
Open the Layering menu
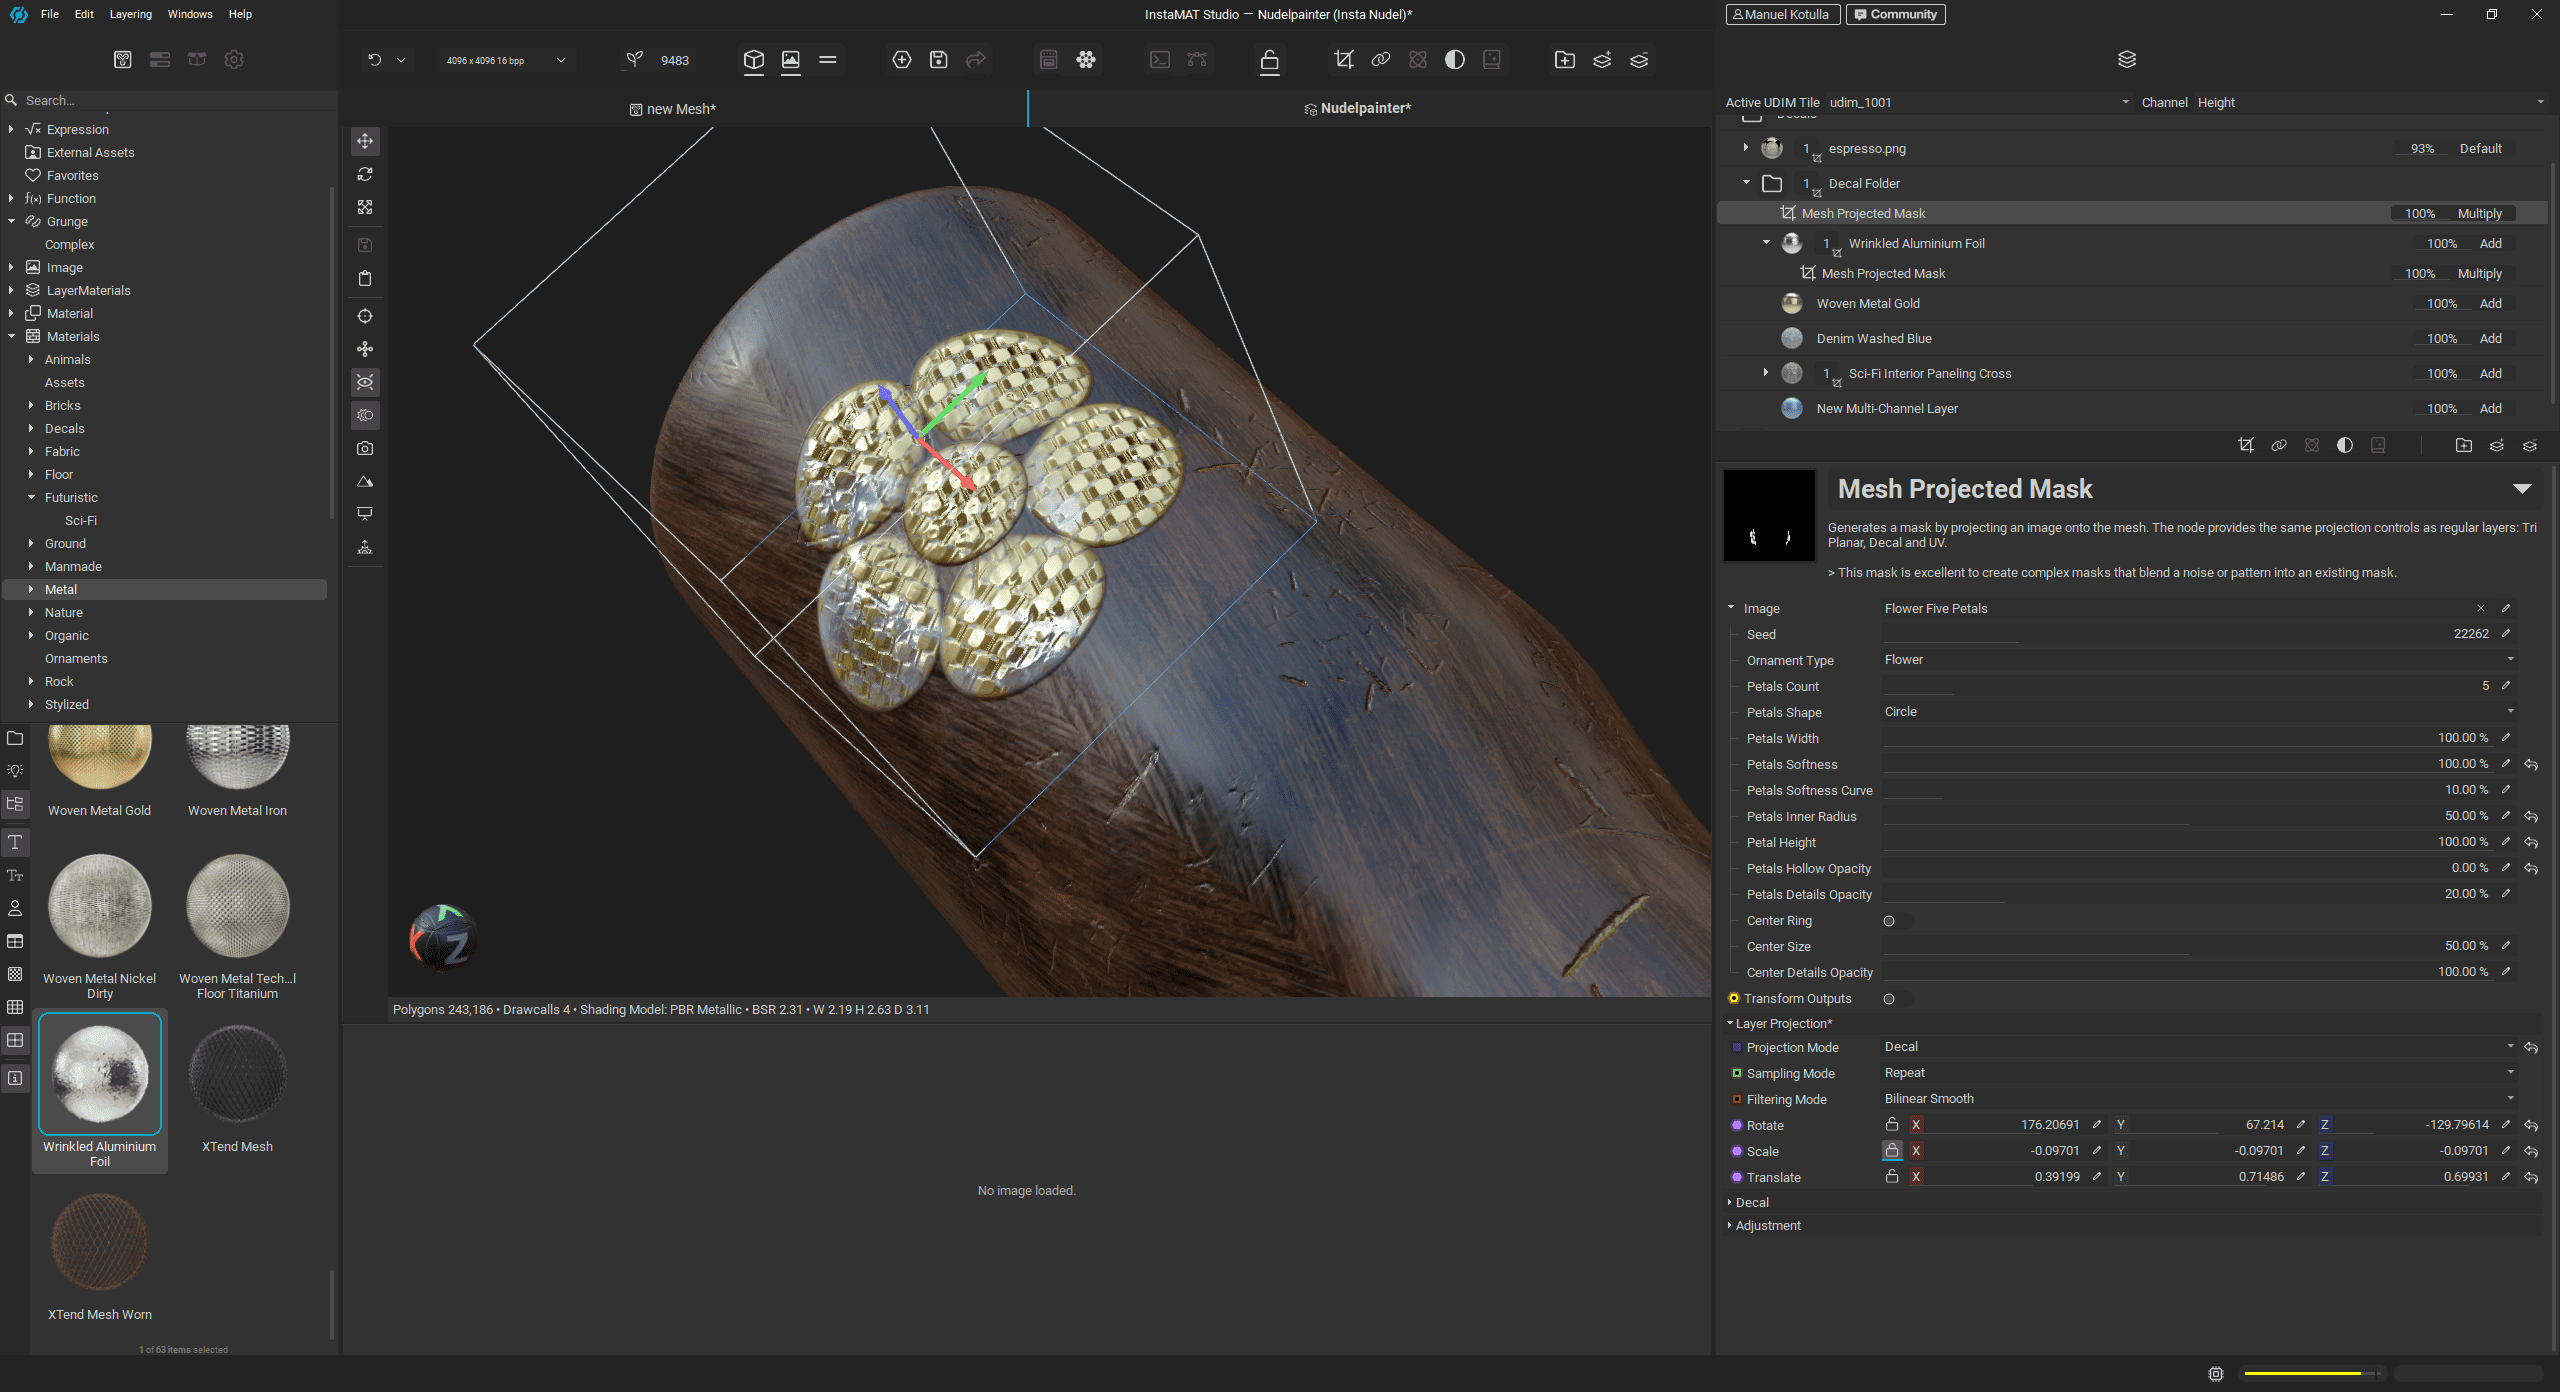point(130,14)
